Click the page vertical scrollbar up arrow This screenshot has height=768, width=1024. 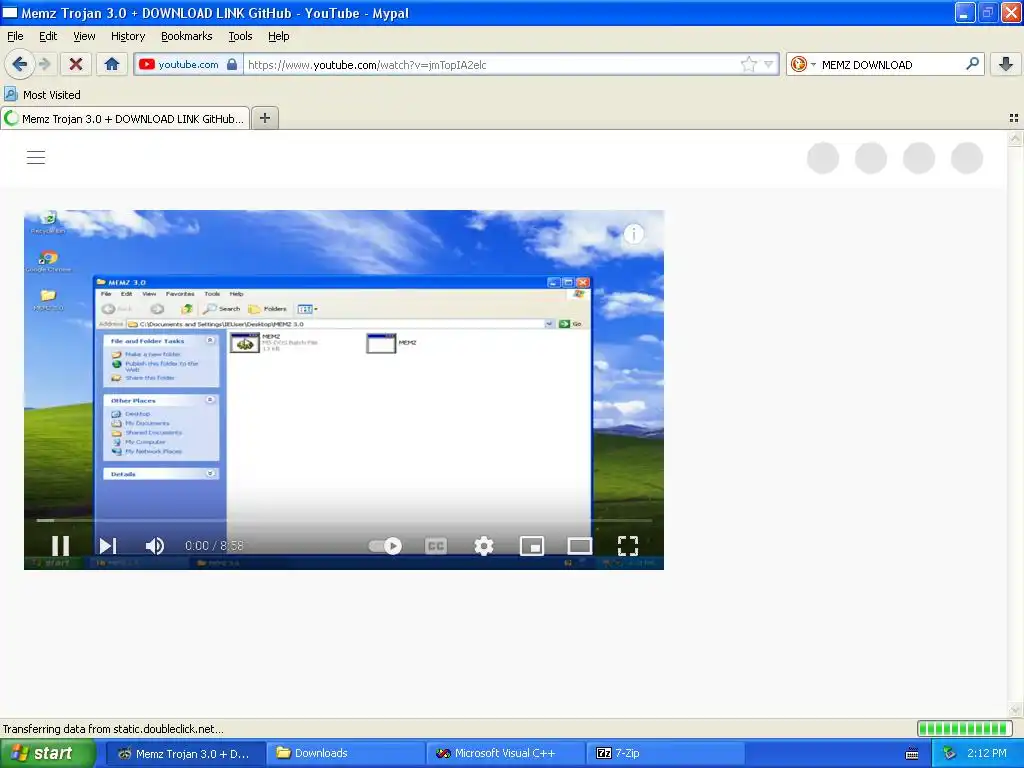coord(1014,138)
